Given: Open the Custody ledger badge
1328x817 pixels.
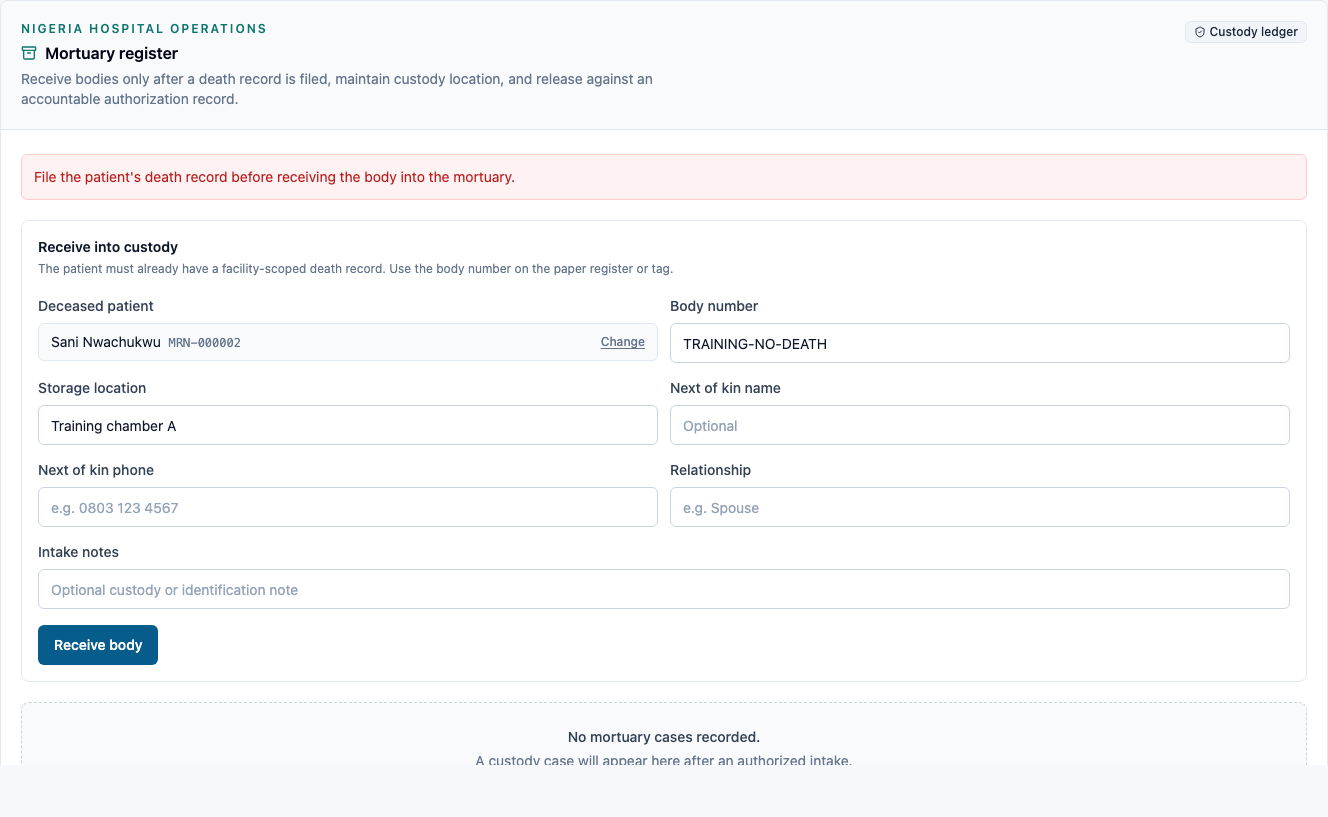Looking at the screenshot, I should [1246, 32].
